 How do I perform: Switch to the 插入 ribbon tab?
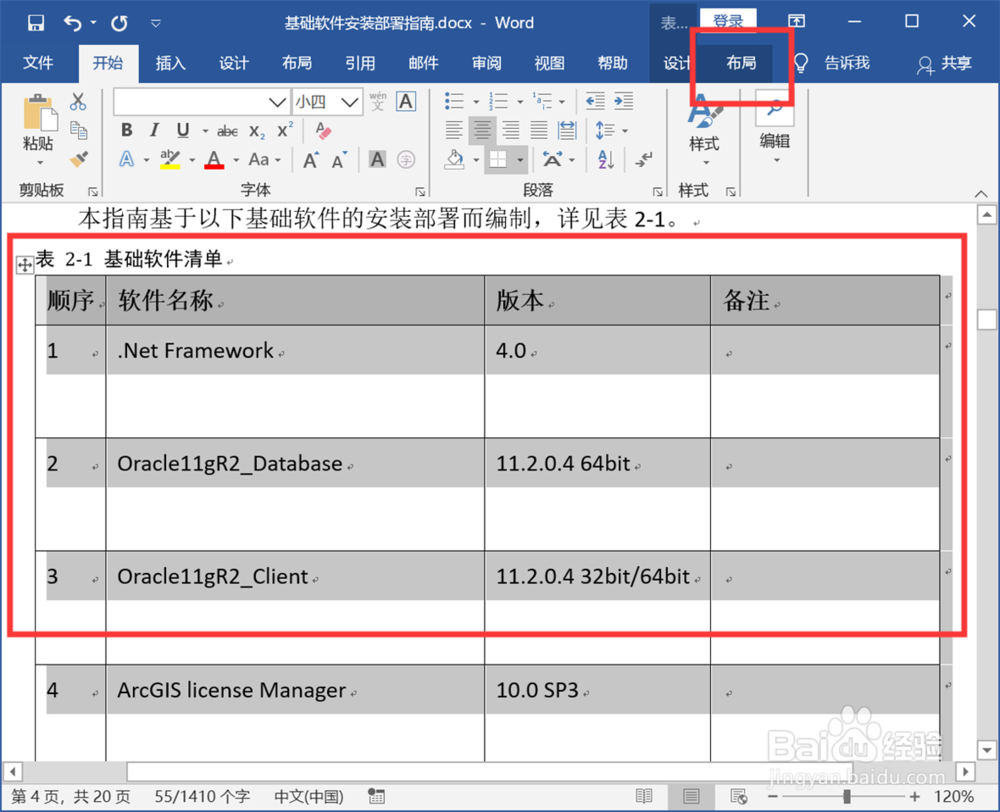[x=170, y=63]
